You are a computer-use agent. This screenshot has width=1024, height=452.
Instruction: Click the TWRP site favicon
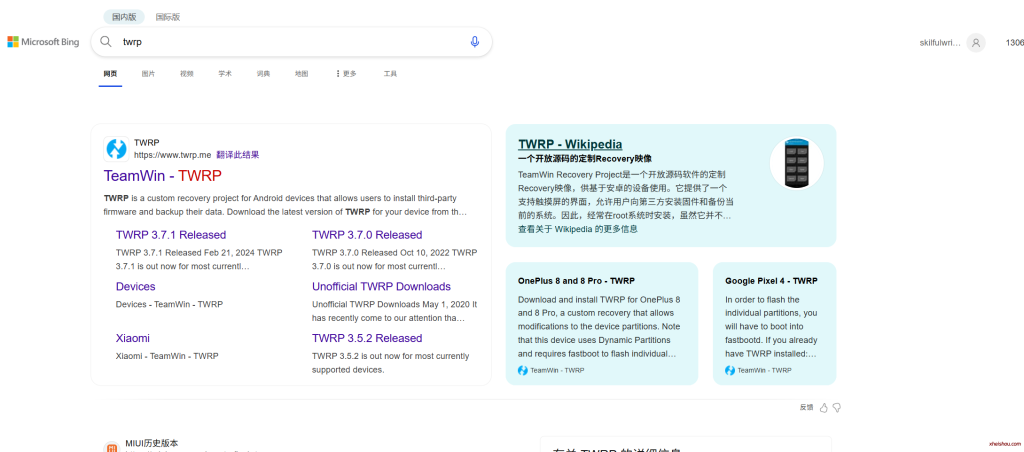tap(116, 149)
